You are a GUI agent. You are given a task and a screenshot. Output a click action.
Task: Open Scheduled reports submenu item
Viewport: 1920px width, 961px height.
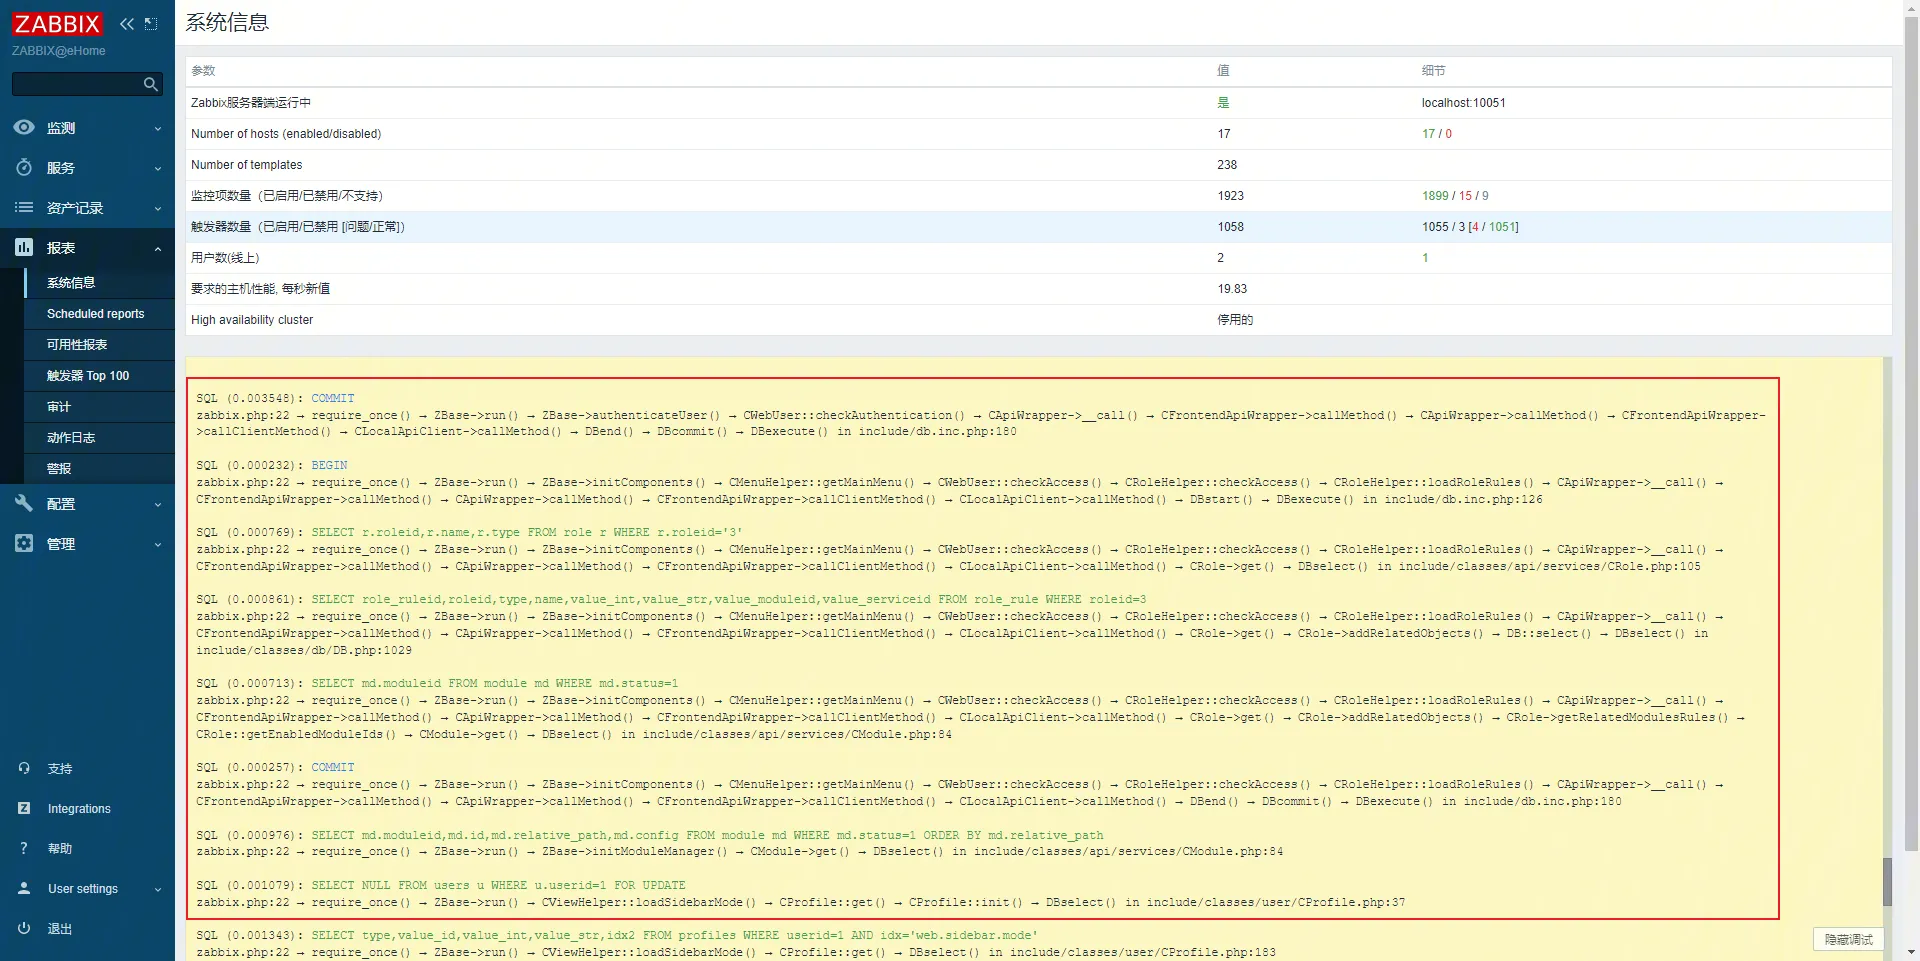click(x=96, y=314)
